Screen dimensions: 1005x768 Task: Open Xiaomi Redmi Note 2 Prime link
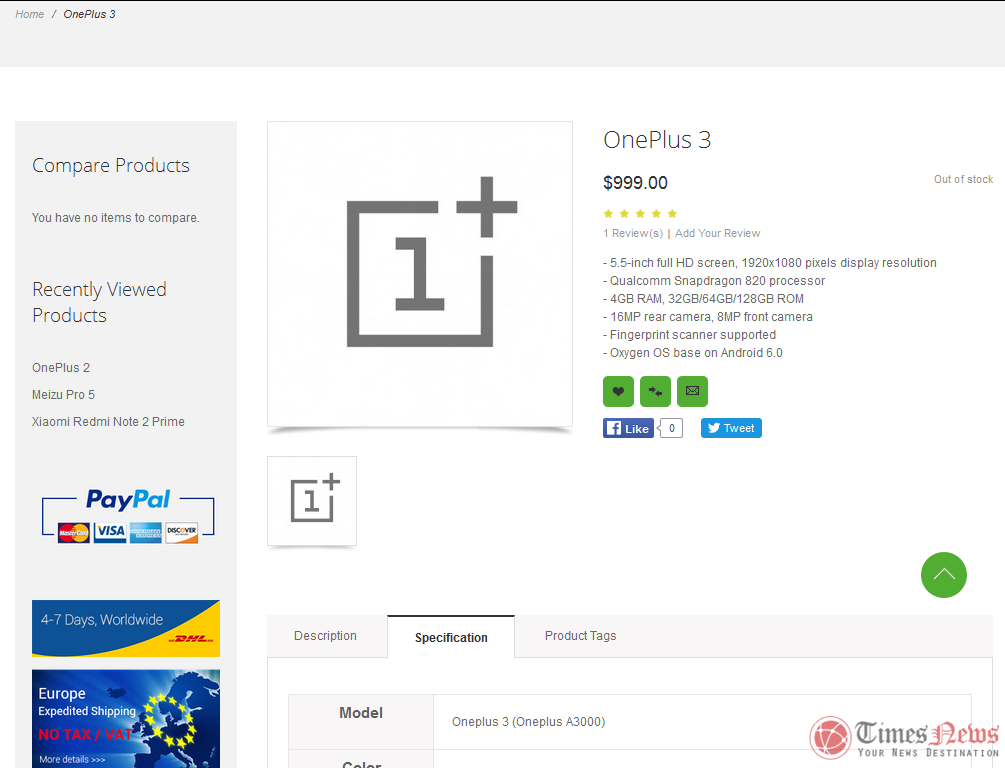[x=108, y=422]
